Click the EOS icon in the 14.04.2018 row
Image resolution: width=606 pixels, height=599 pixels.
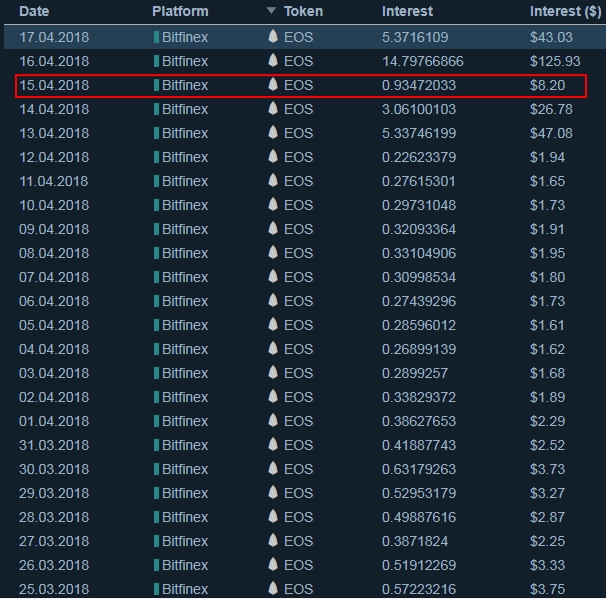[x=273, y=108]
